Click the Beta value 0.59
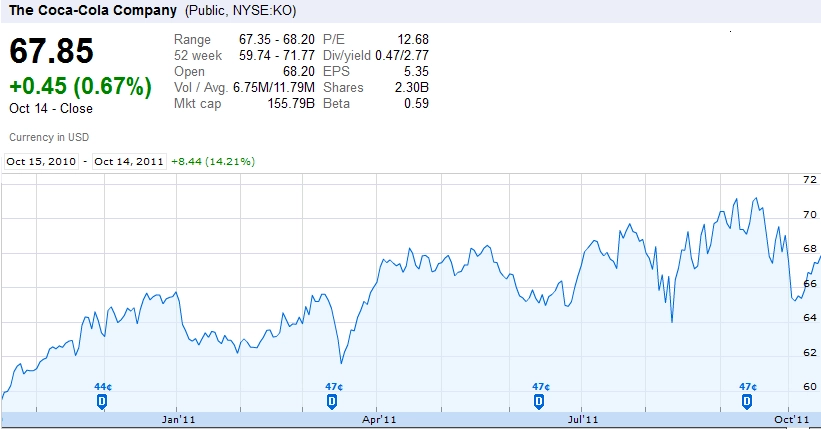Image resolution: width=821 pixels, height=429 pixels. [x=416, y=103]
